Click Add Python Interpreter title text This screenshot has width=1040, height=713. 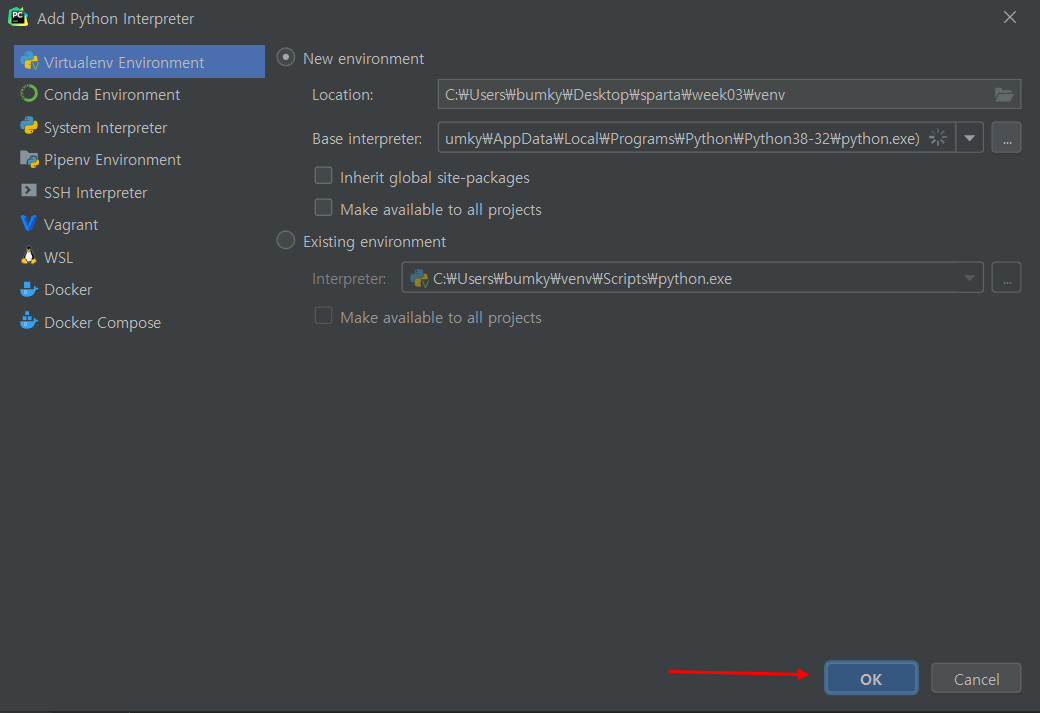[115, 19]
